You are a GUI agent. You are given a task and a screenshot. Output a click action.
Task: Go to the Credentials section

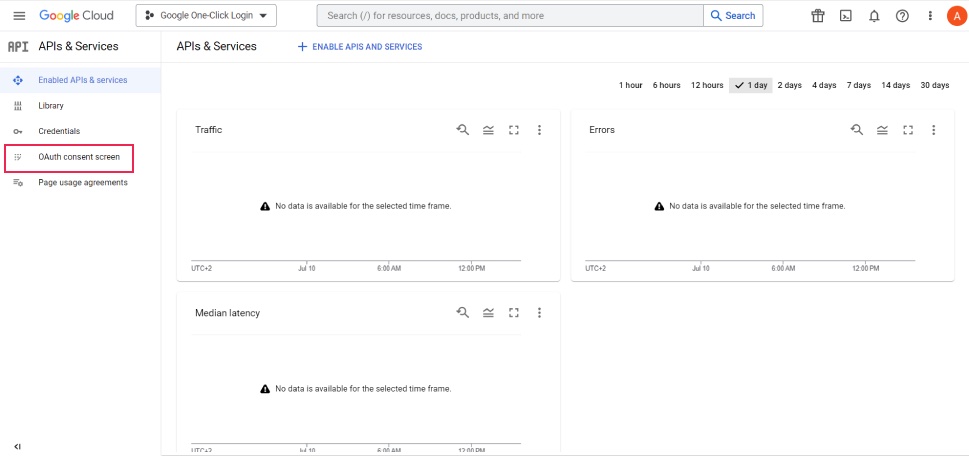59,131
